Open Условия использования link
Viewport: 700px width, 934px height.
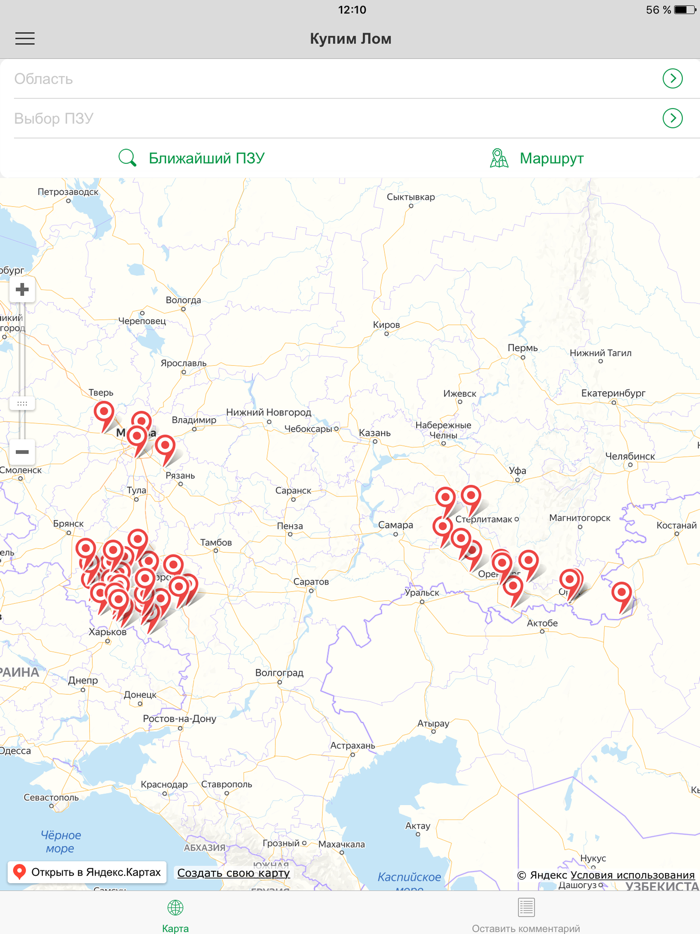(633, 875)
